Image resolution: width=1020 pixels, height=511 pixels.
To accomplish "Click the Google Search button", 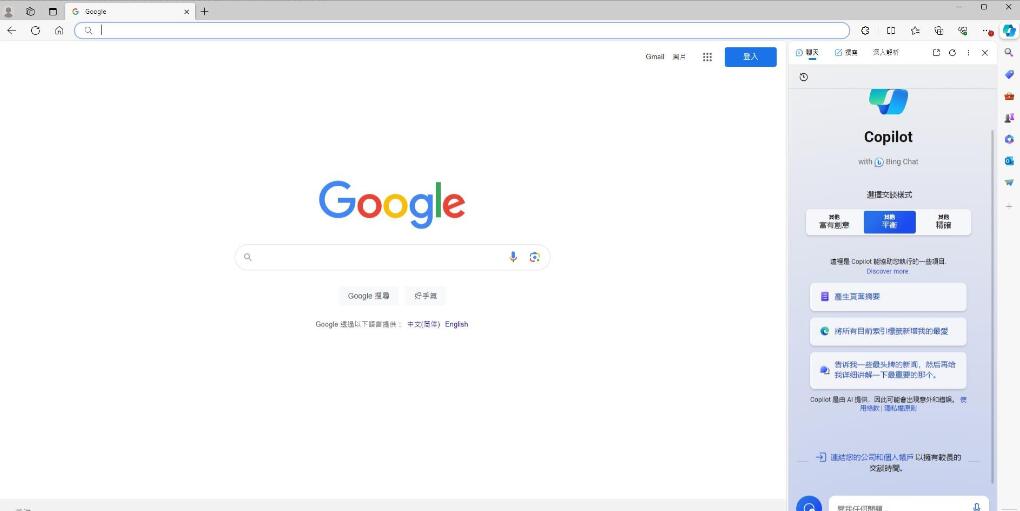I will 368,296.
